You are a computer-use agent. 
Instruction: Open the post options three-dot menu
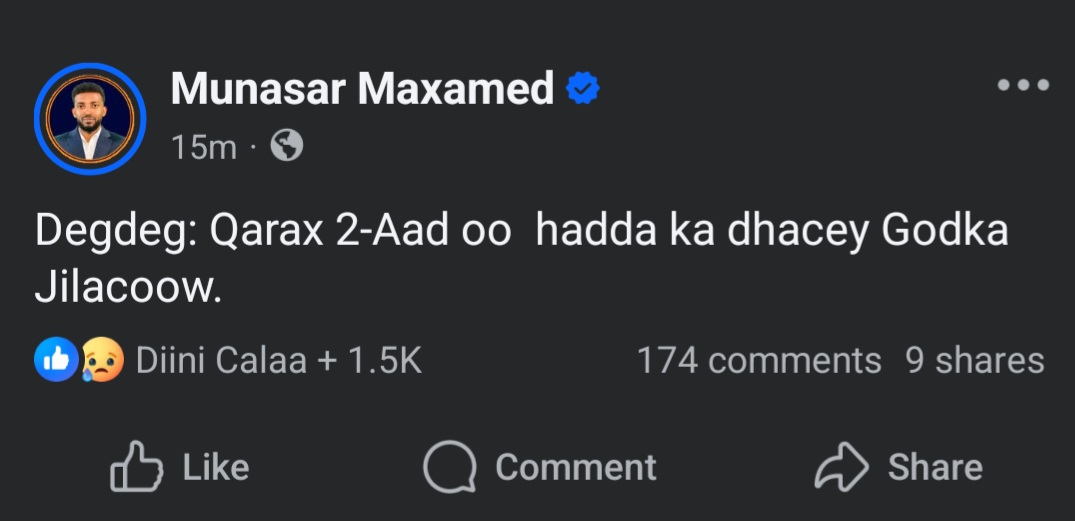[x=1023, y=86]
